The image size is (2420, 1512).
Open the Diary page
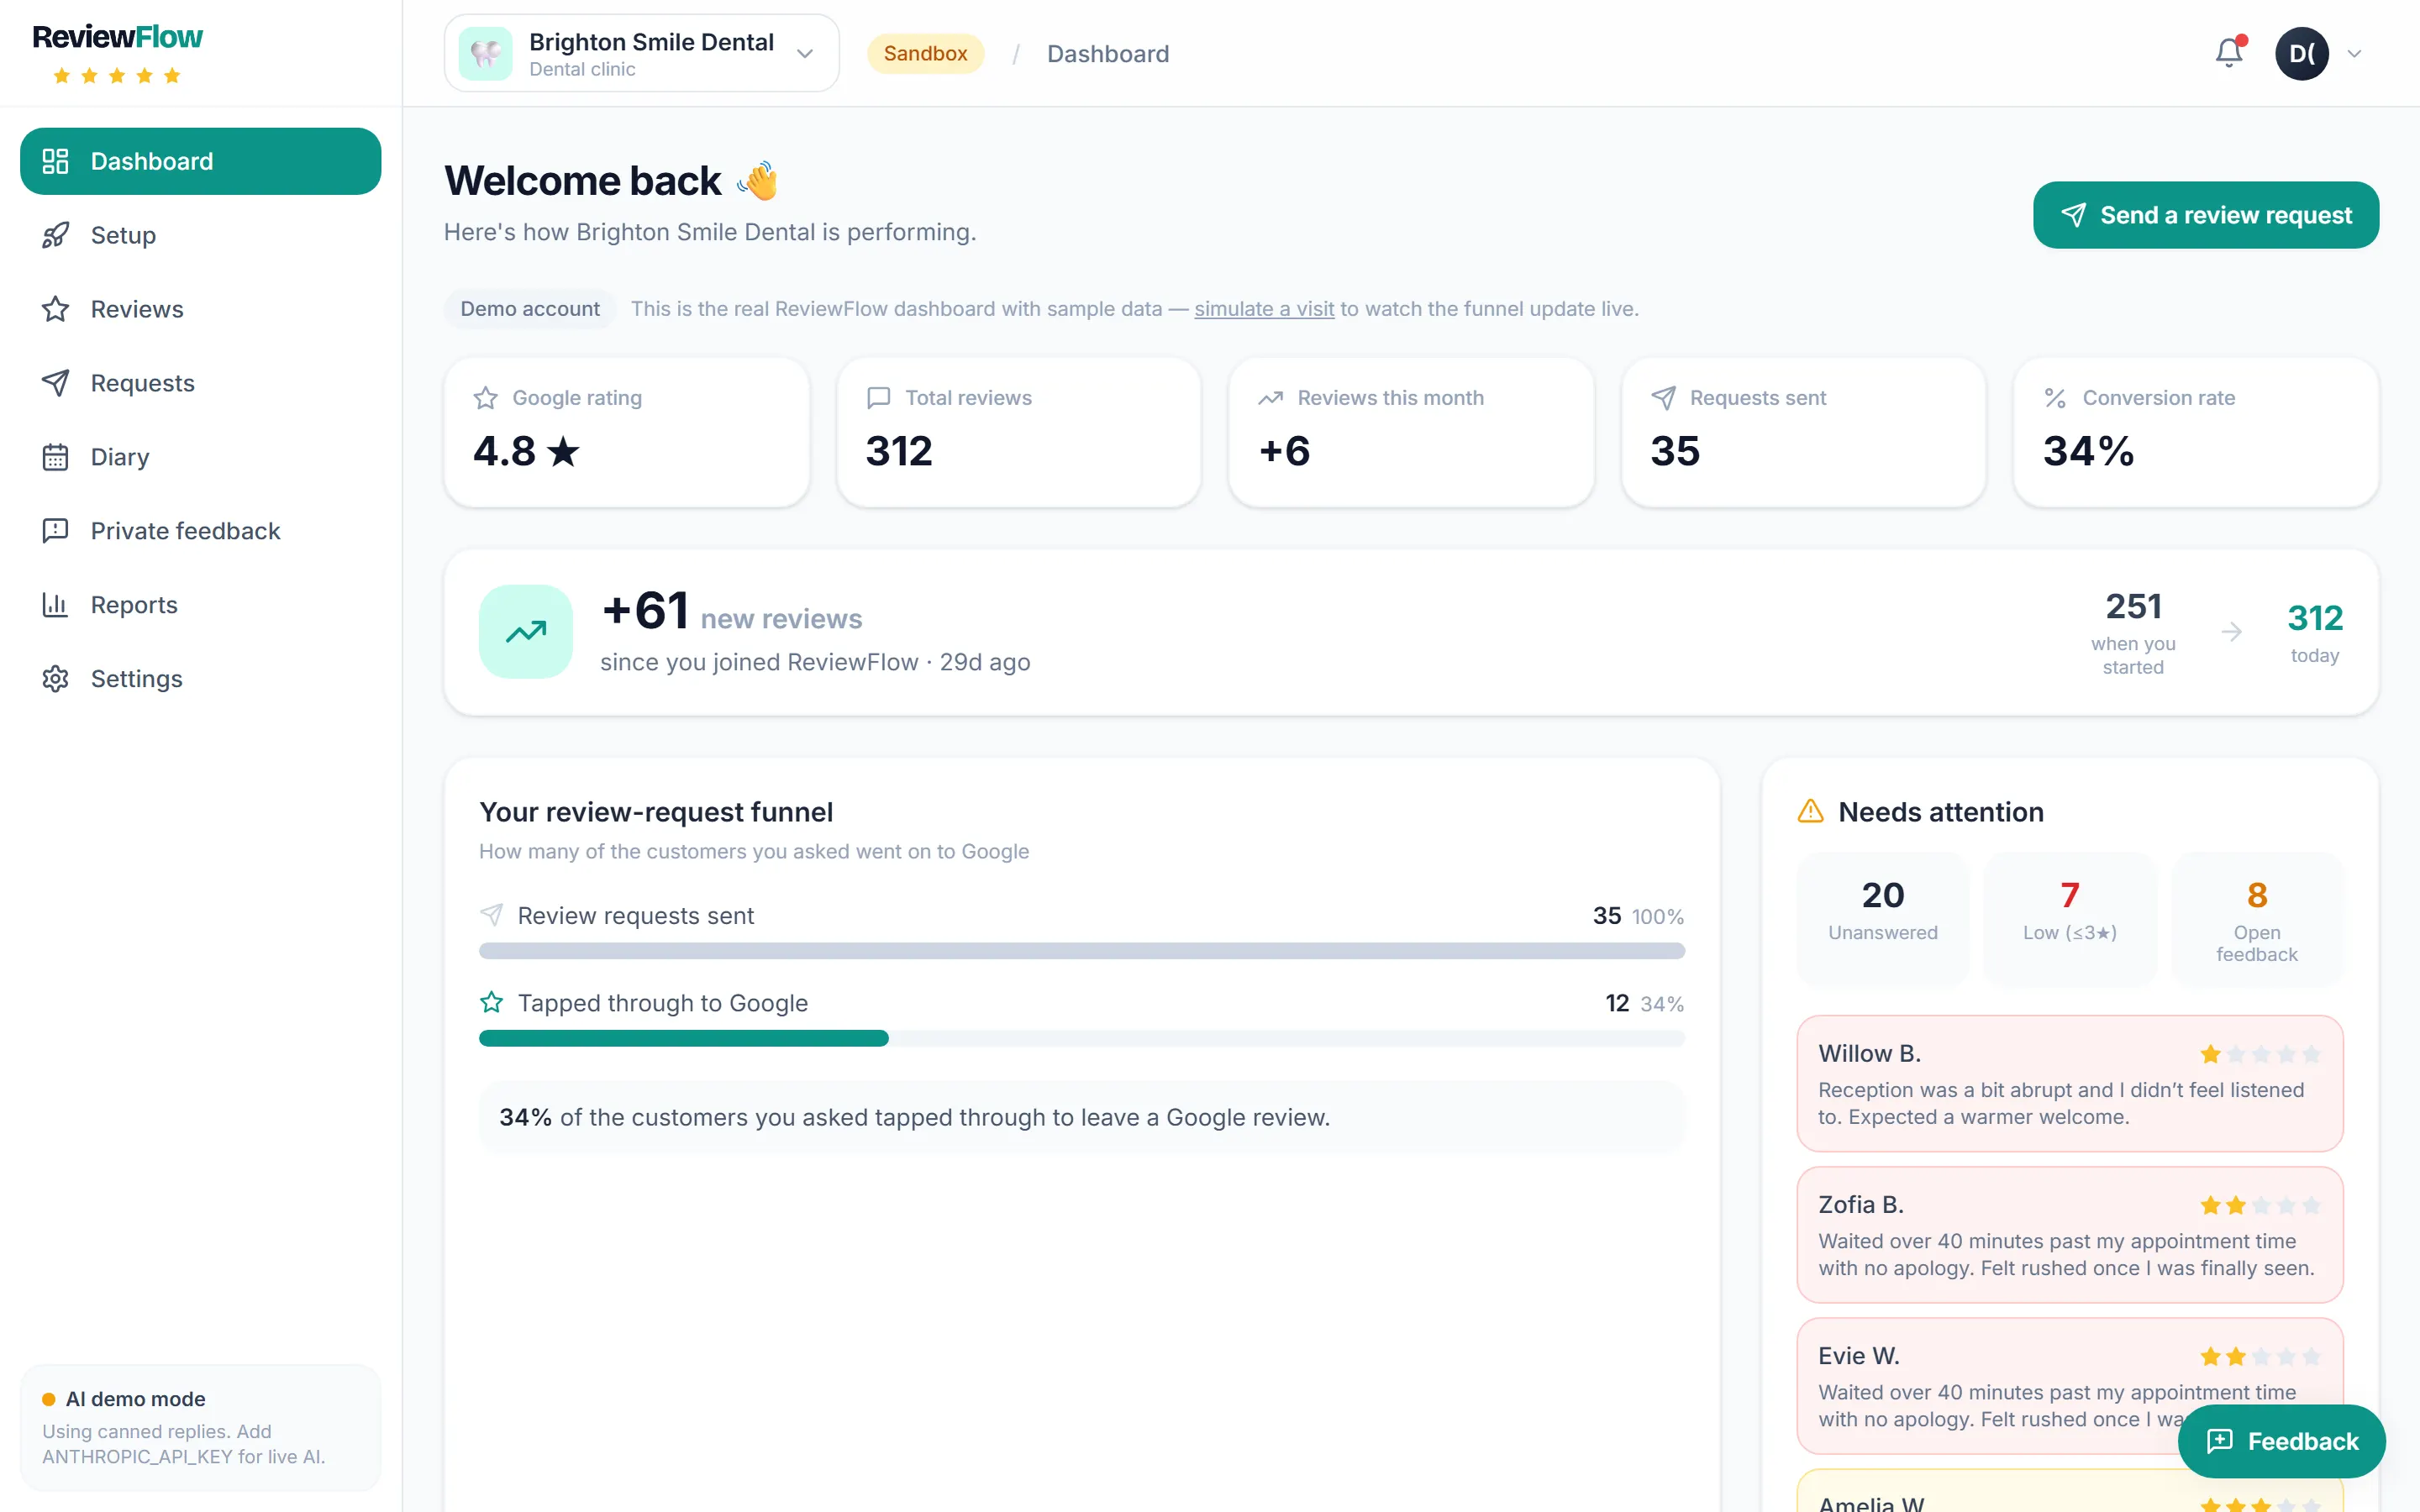pos(200,457)
